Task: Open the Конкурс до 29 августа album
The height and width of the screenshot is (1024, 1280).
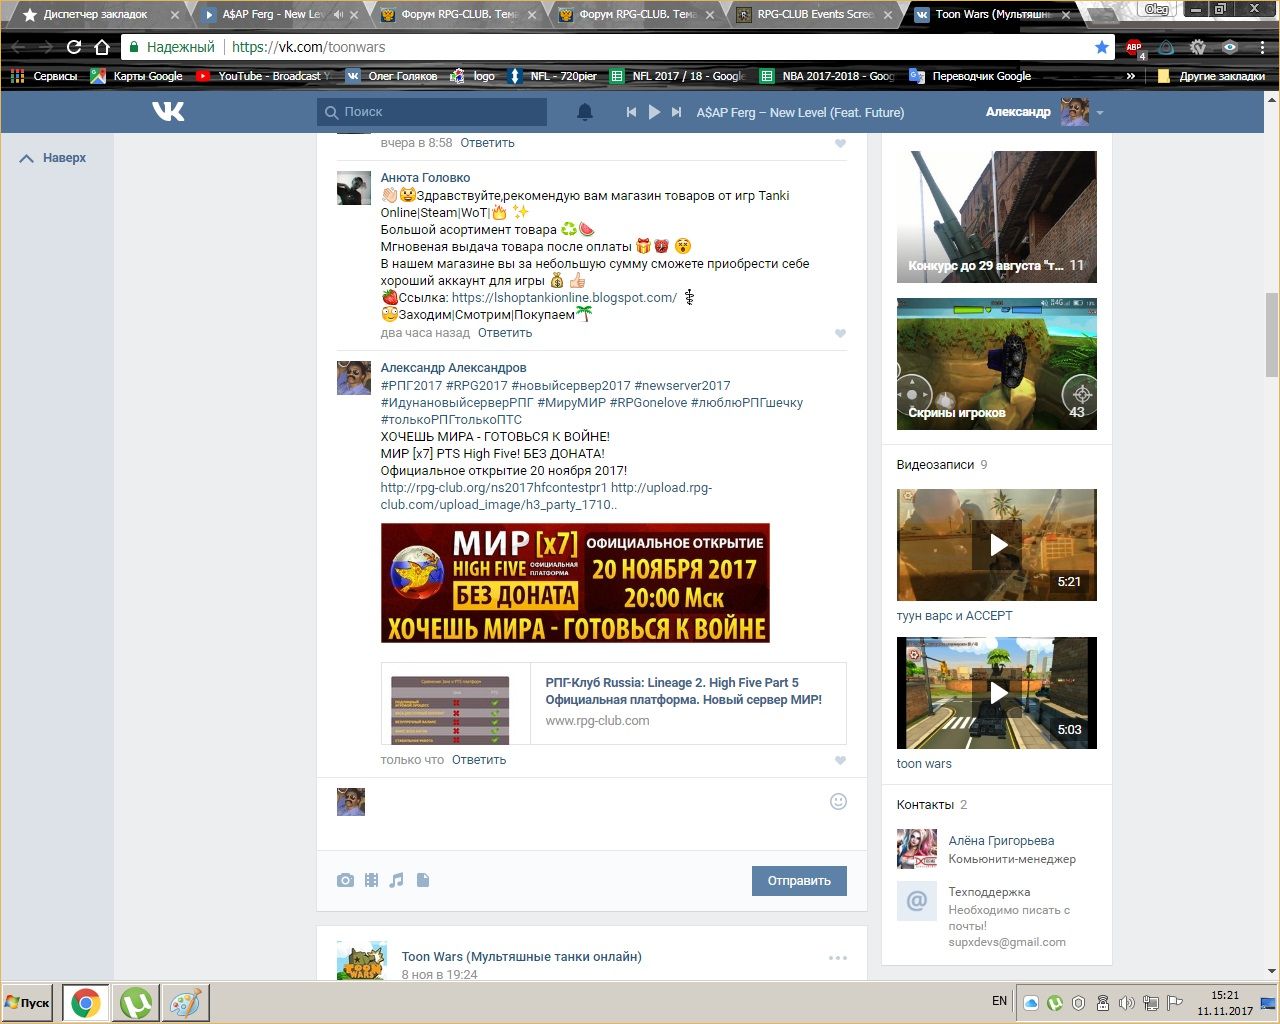Action: [x=997, y=217]
